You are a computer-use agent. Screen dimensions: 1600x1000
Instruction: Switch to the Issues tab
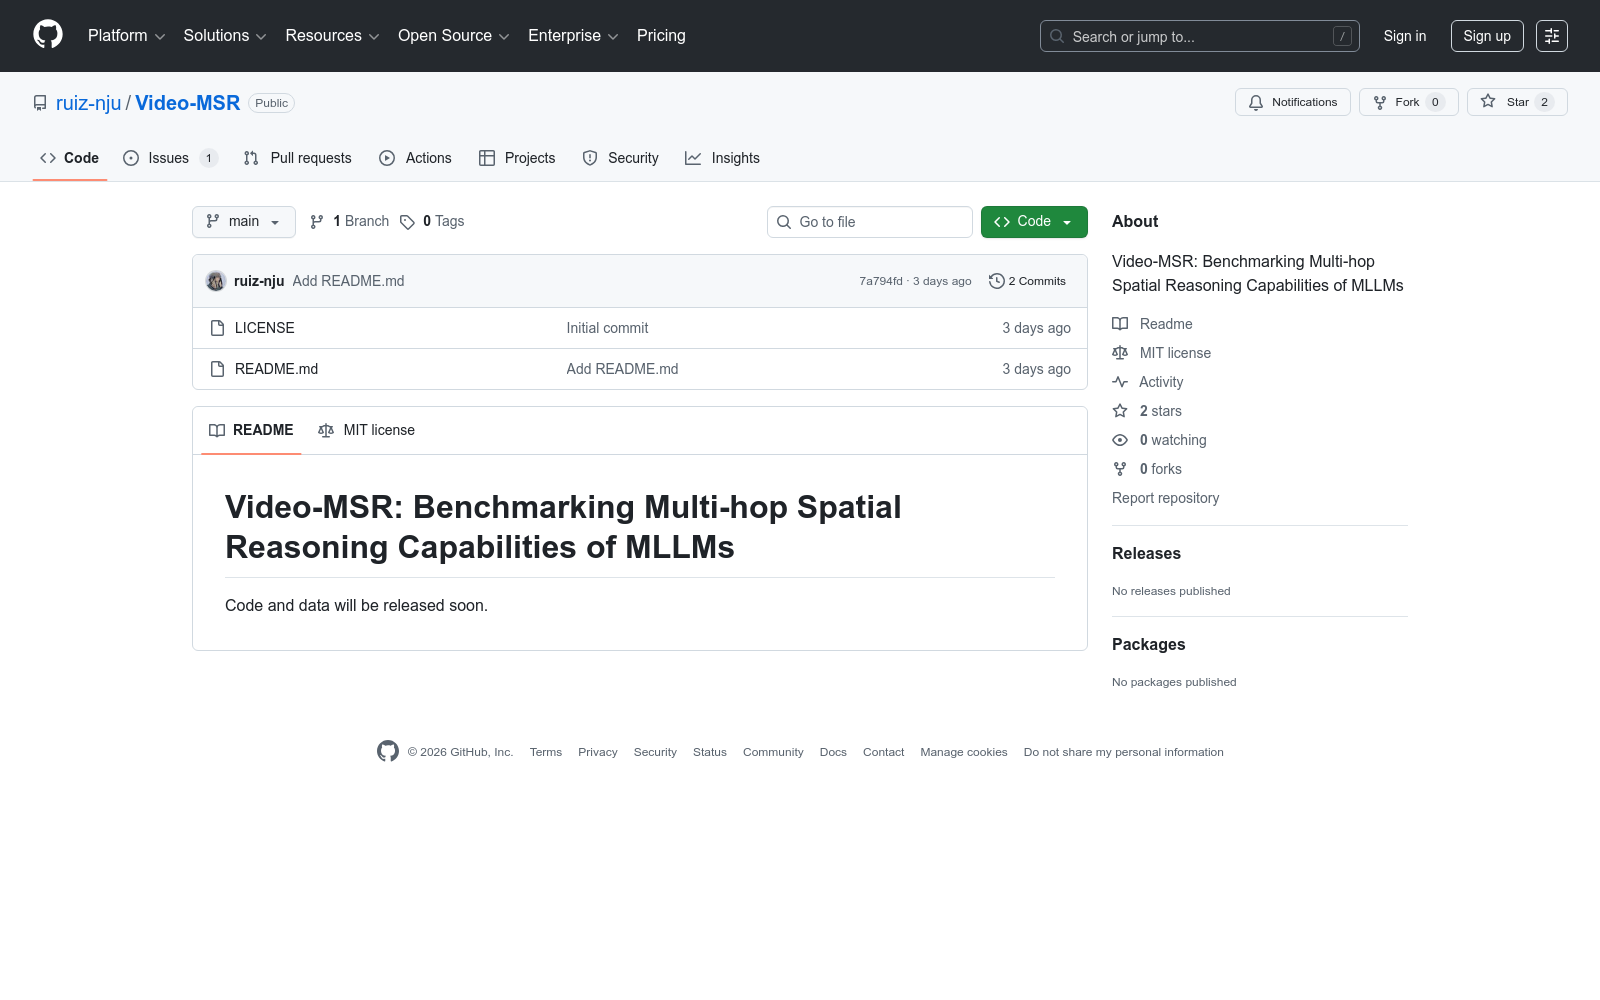(x=169, y=158)
